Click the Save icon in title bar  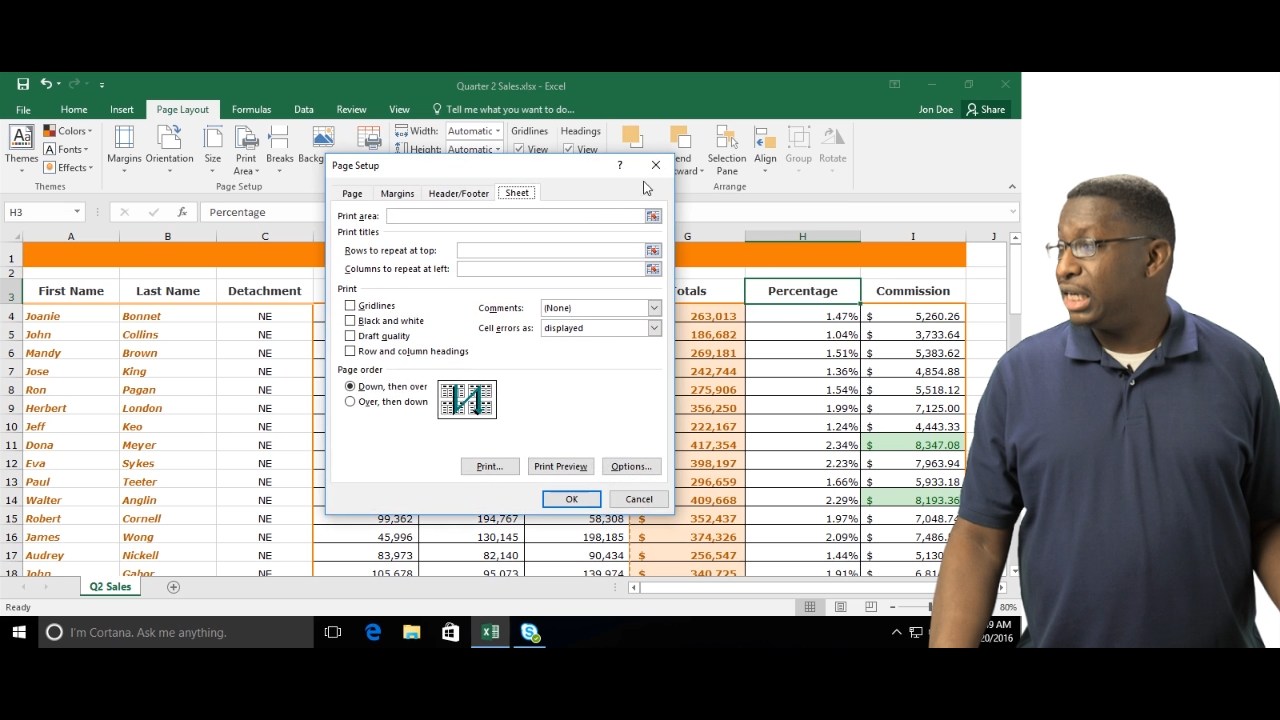click(x=23, y=85)
